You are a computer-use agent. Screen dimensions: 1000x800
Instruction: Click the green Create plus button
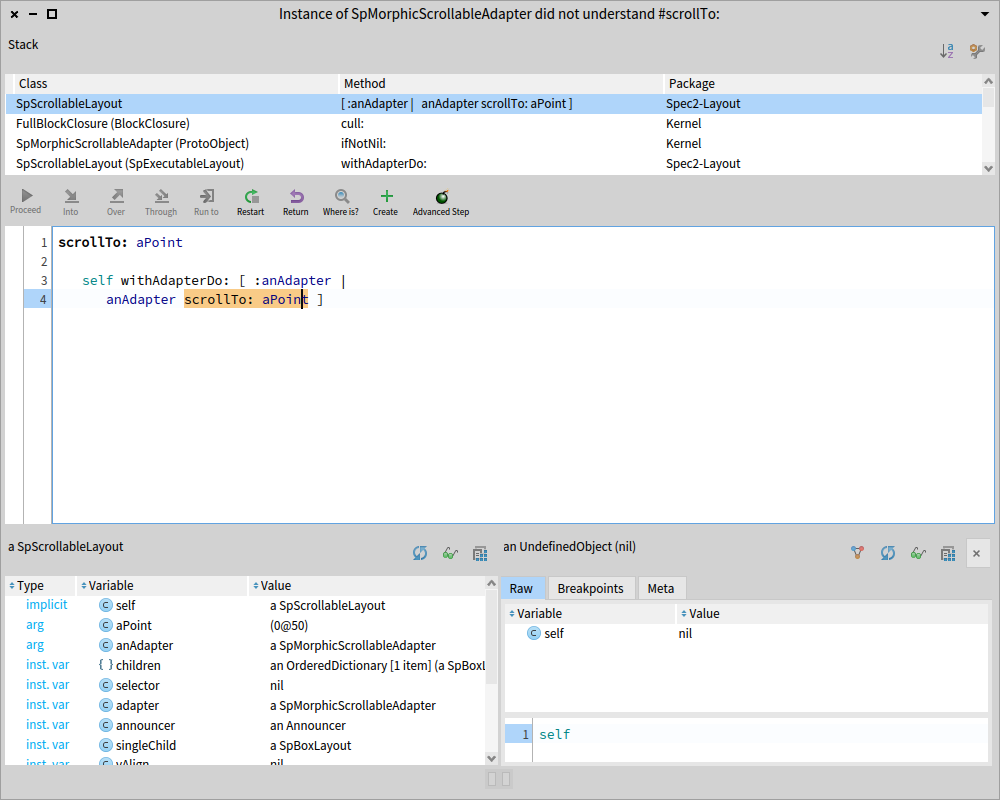(386, 202)
